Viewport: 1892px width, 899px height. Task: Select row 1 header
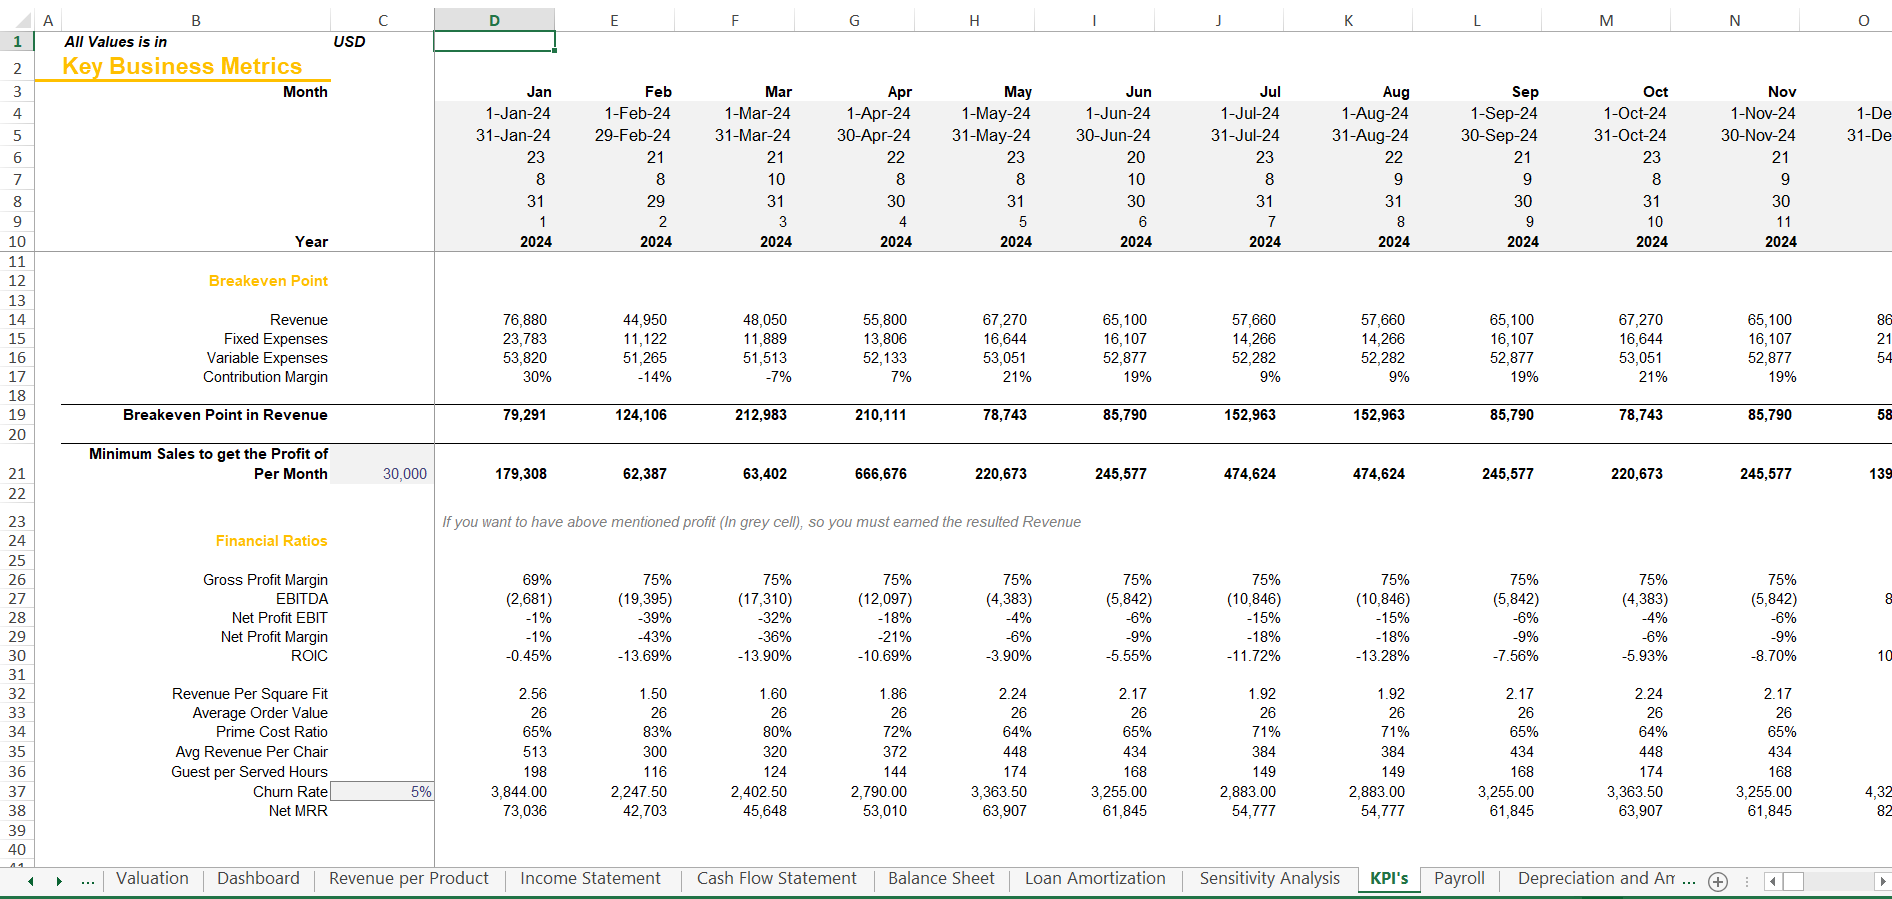coord(17,41)
